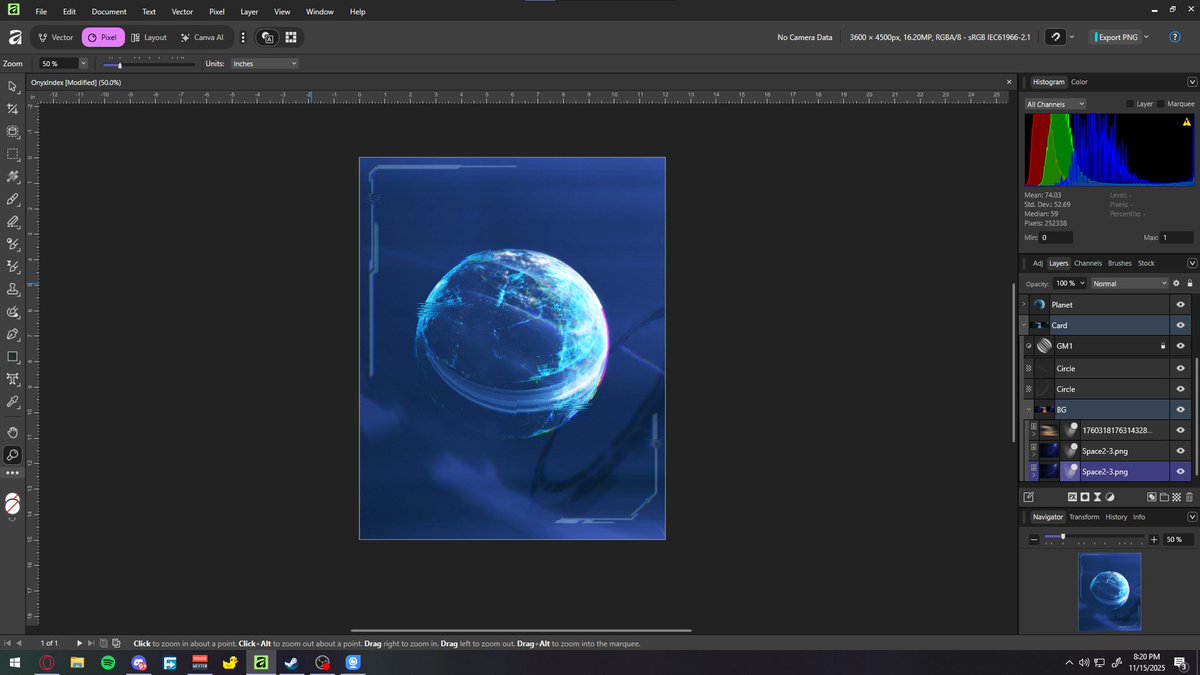Click the Delete Layer trash icon
1200x675 pixels.
(1189, 497)
